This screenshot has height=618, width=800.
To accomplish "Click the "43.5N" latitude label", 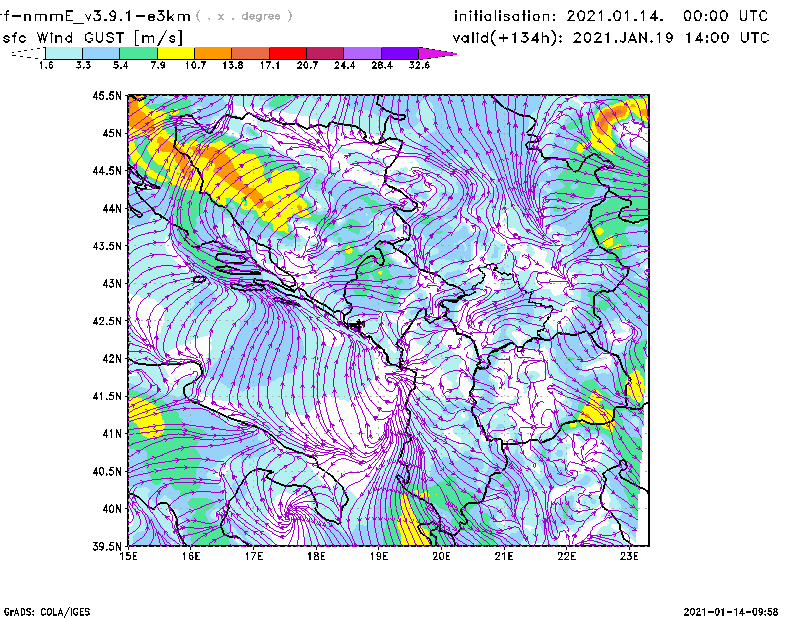I will coord(107,246).
